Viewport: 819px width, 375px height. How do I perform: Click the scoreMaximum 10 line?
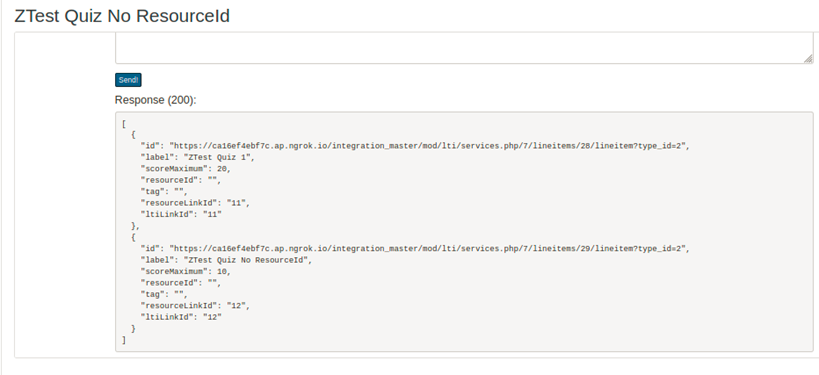(185, 272)
